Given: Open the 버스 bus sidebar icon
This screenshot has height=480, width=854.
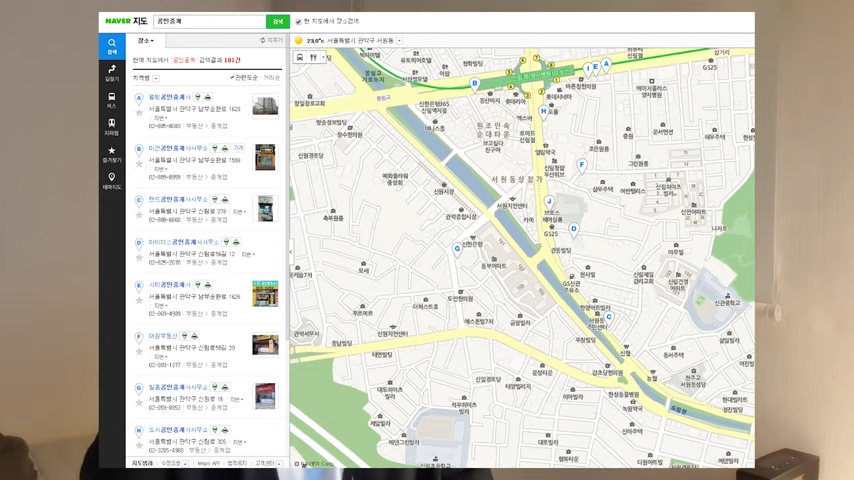Looking at the screenshot, I should pyautogui.click(x=111, y=99).
